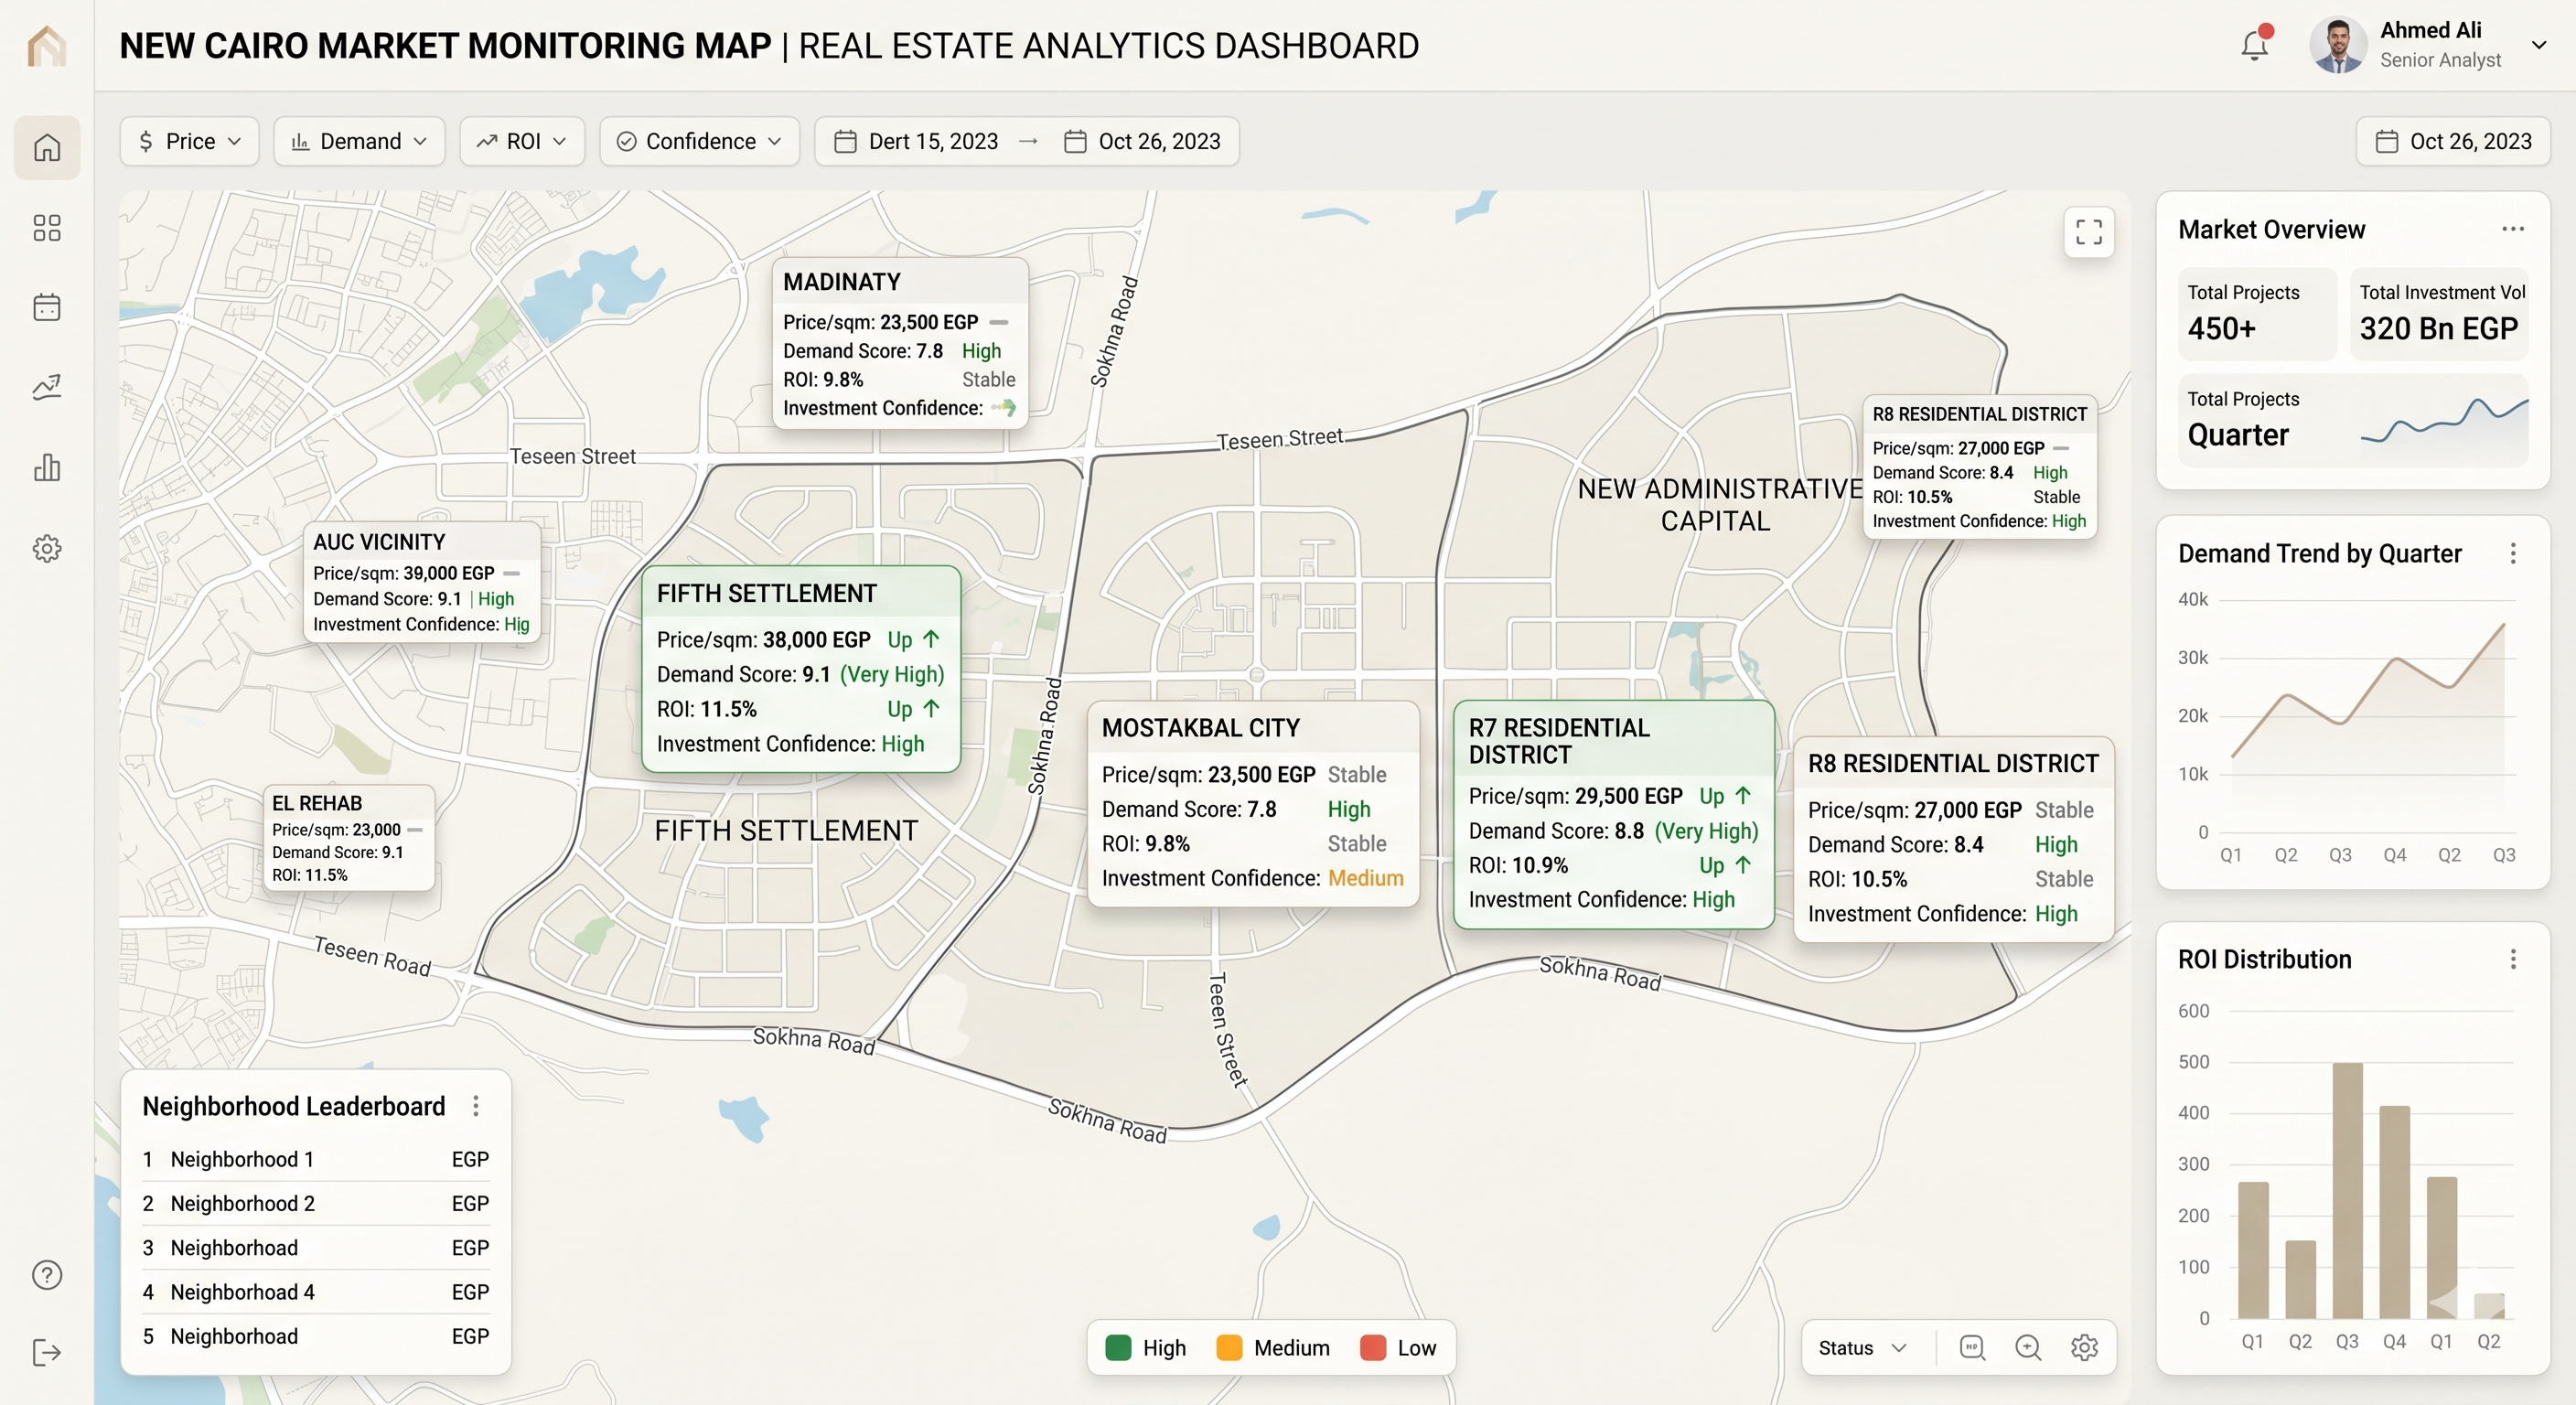Click Ahmed Ali's profile avatar
Screen dimensions: 2576x1405
(x=2337, y=45)
